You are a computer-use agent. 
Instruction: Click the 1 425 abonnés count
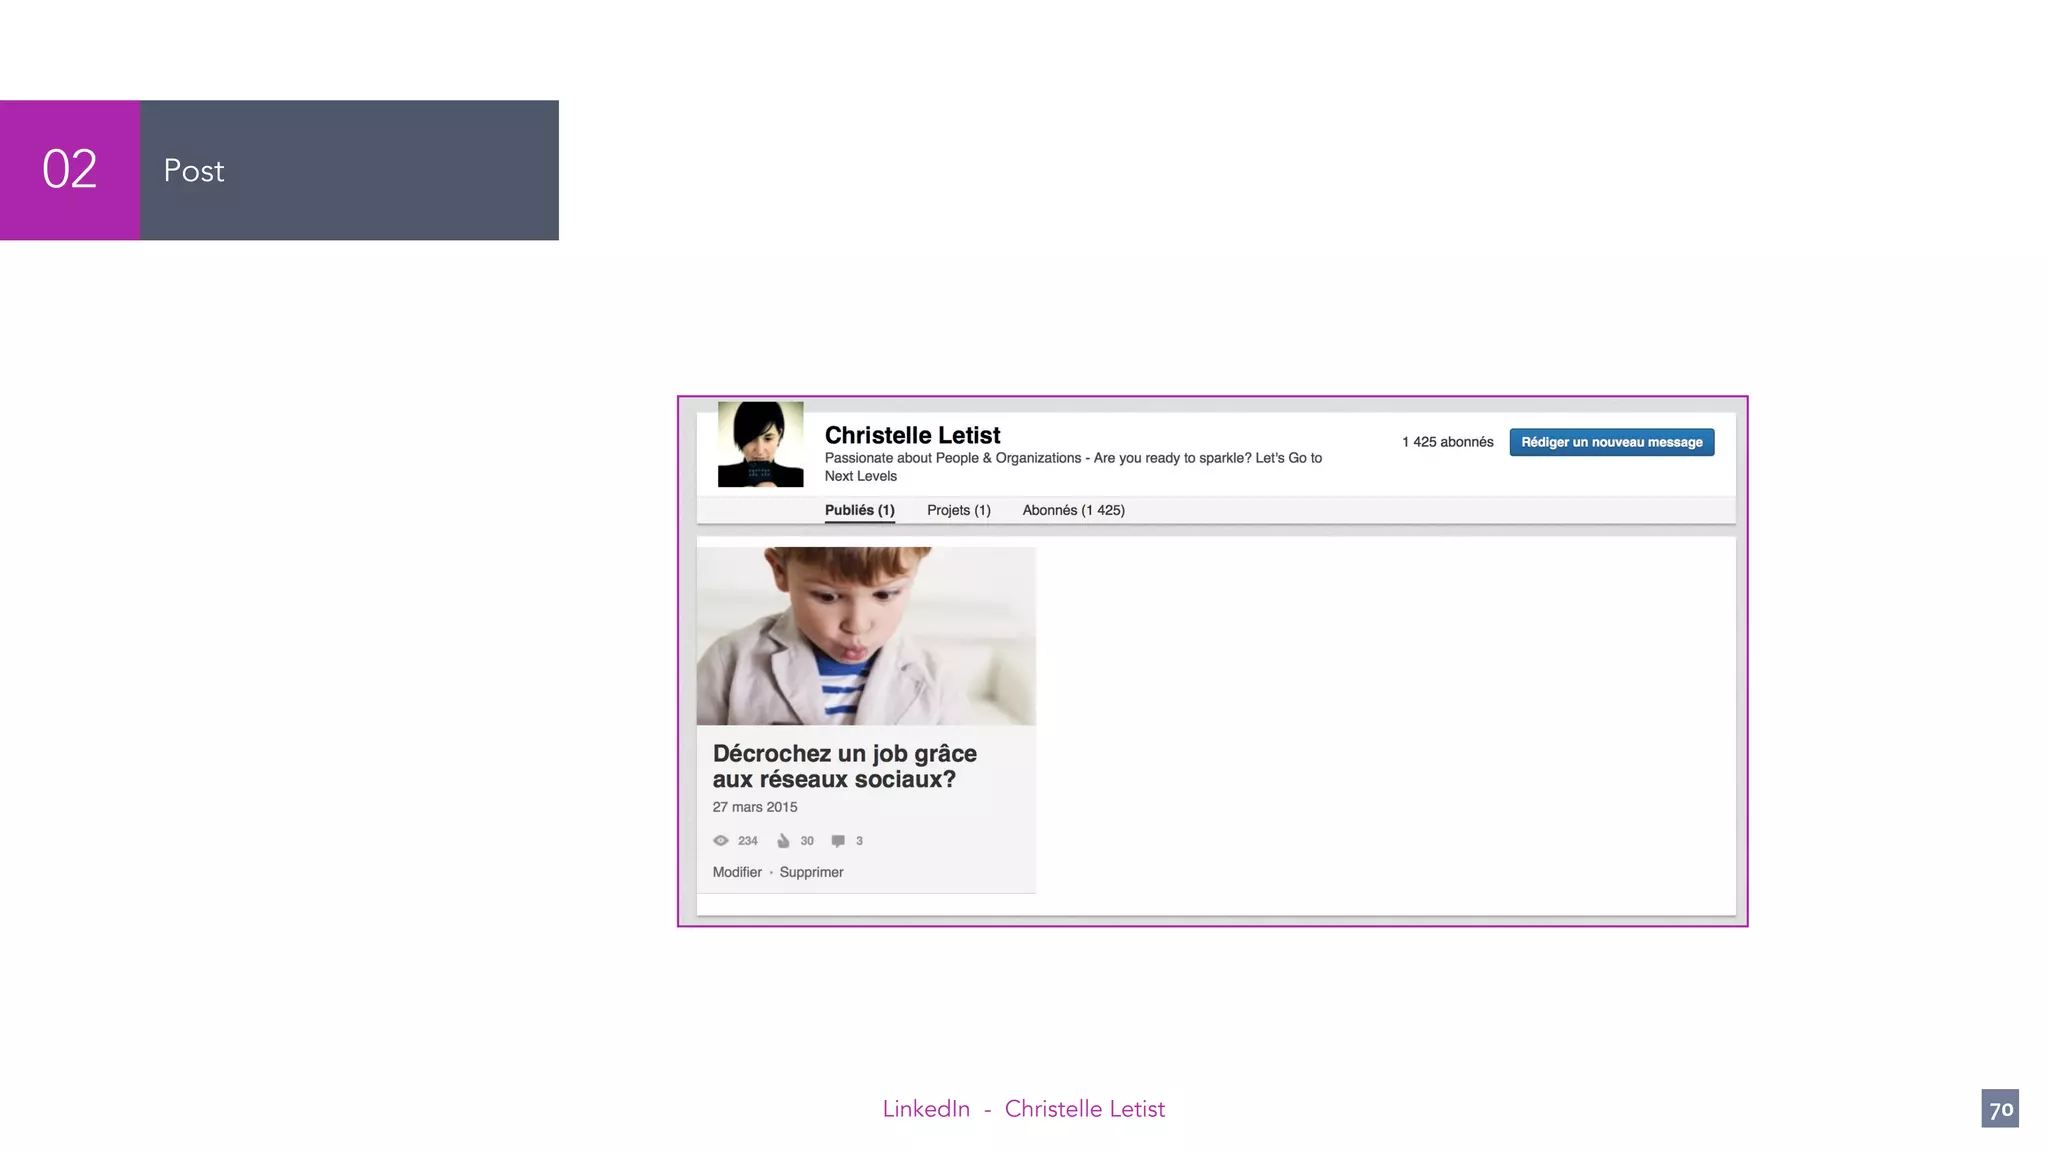(1447, 442)
